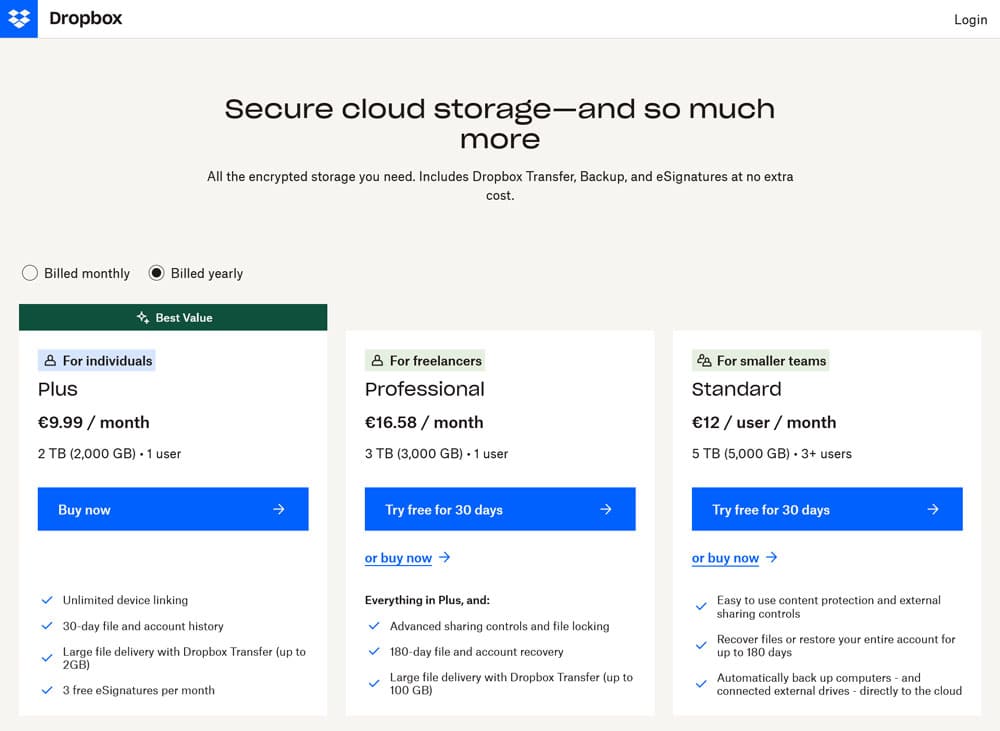Click the person icon beside For freelancers
This screenshot has height=731, width=1000.
click(377, 361)
